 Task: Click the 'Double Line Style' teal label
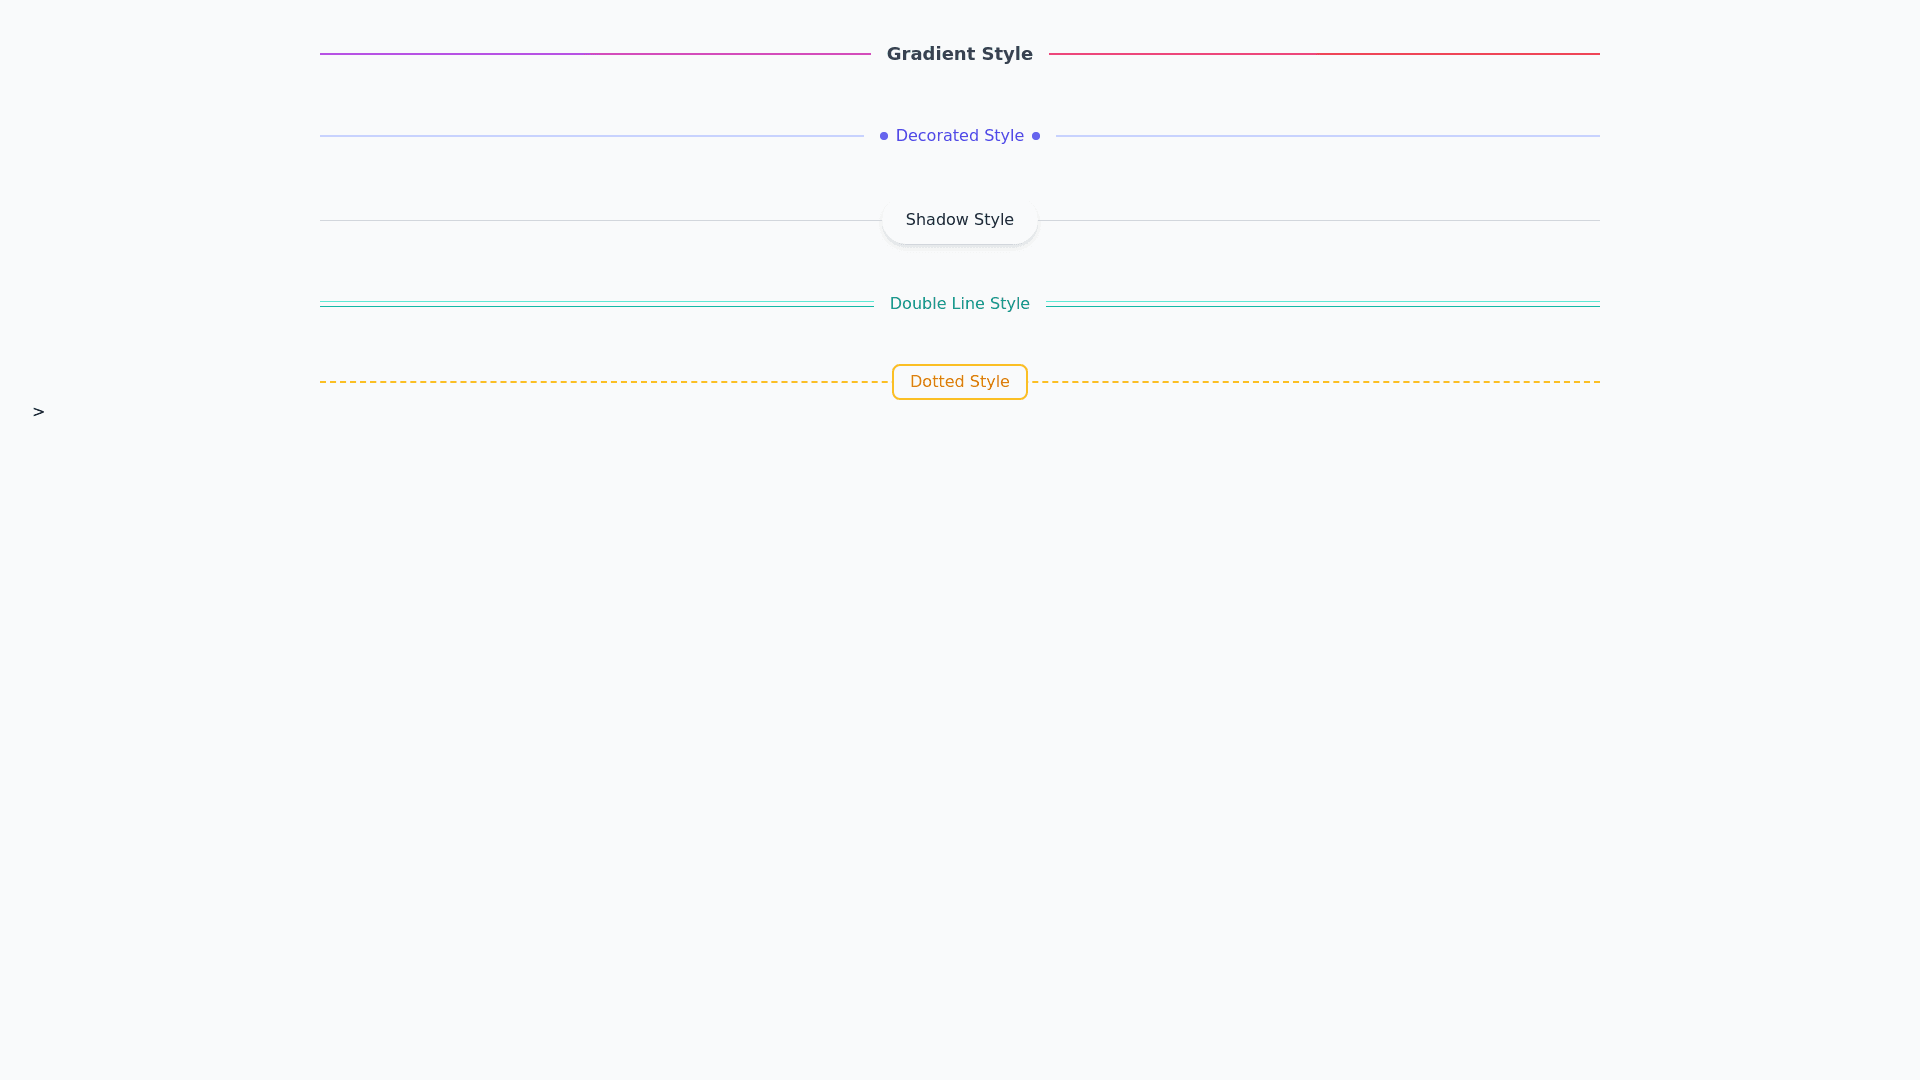(959, 304)
